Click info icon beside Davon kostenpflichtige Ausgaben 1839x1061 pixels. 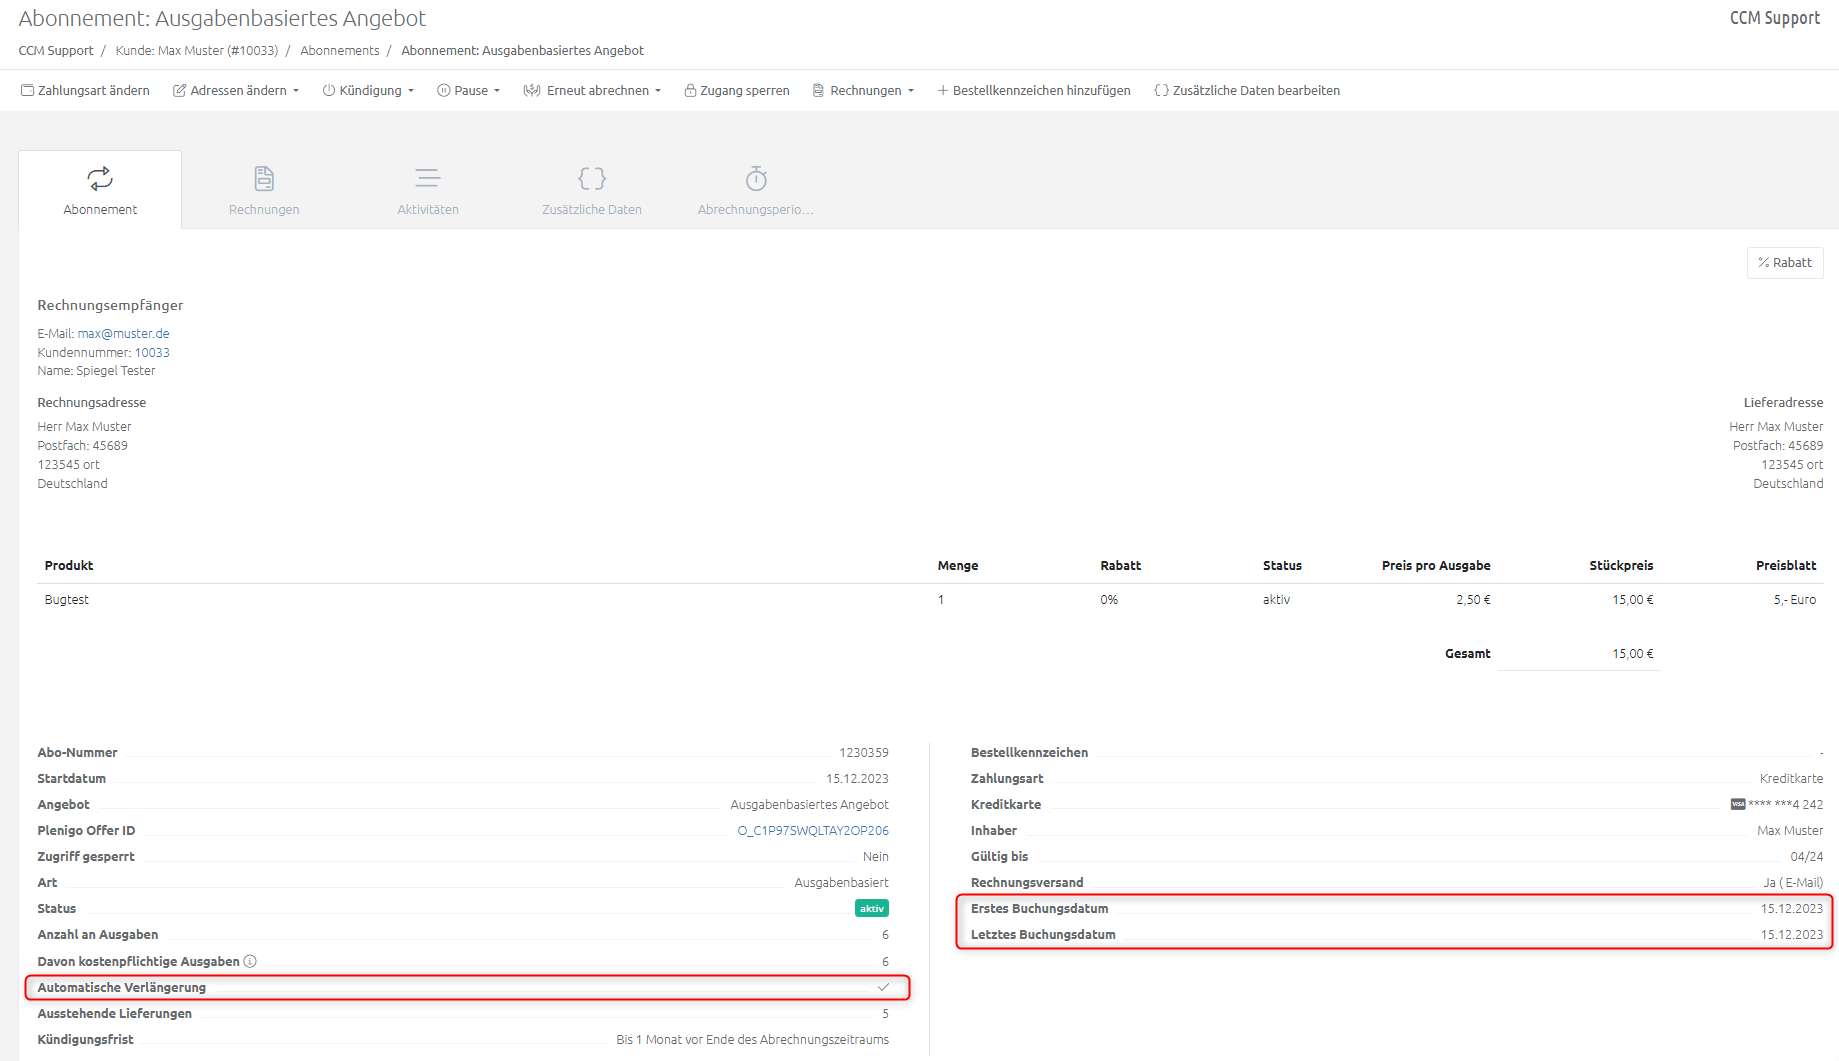click(250, 961)
